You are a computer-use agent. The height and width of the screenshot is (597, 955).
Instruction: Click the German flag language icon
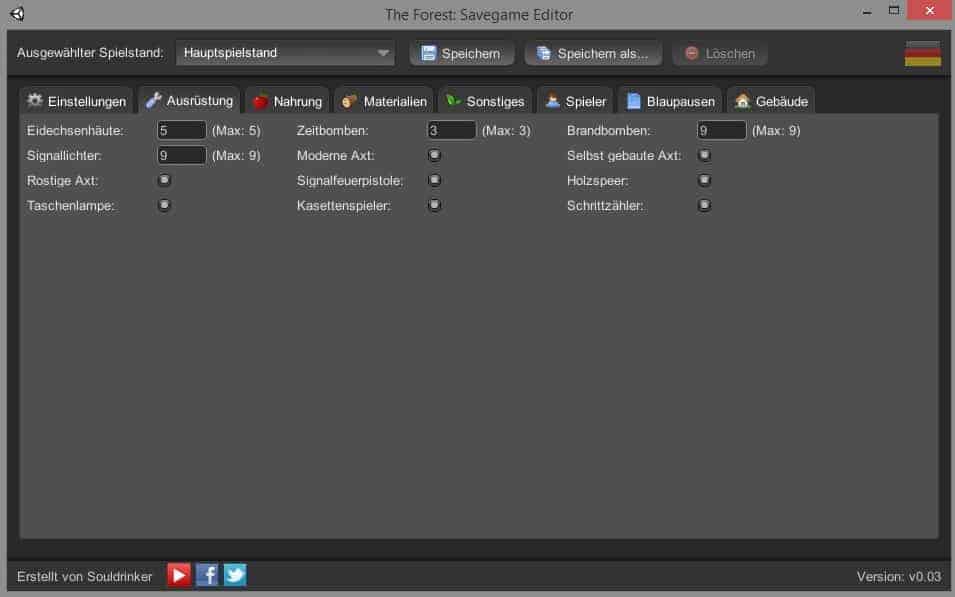tap(922, 53)
